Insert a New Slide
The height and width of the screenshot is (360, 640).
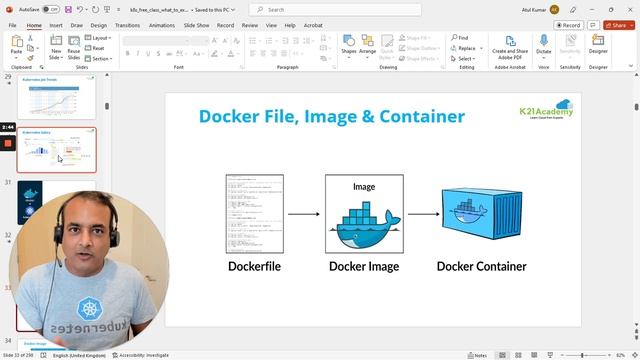point(56,47)
